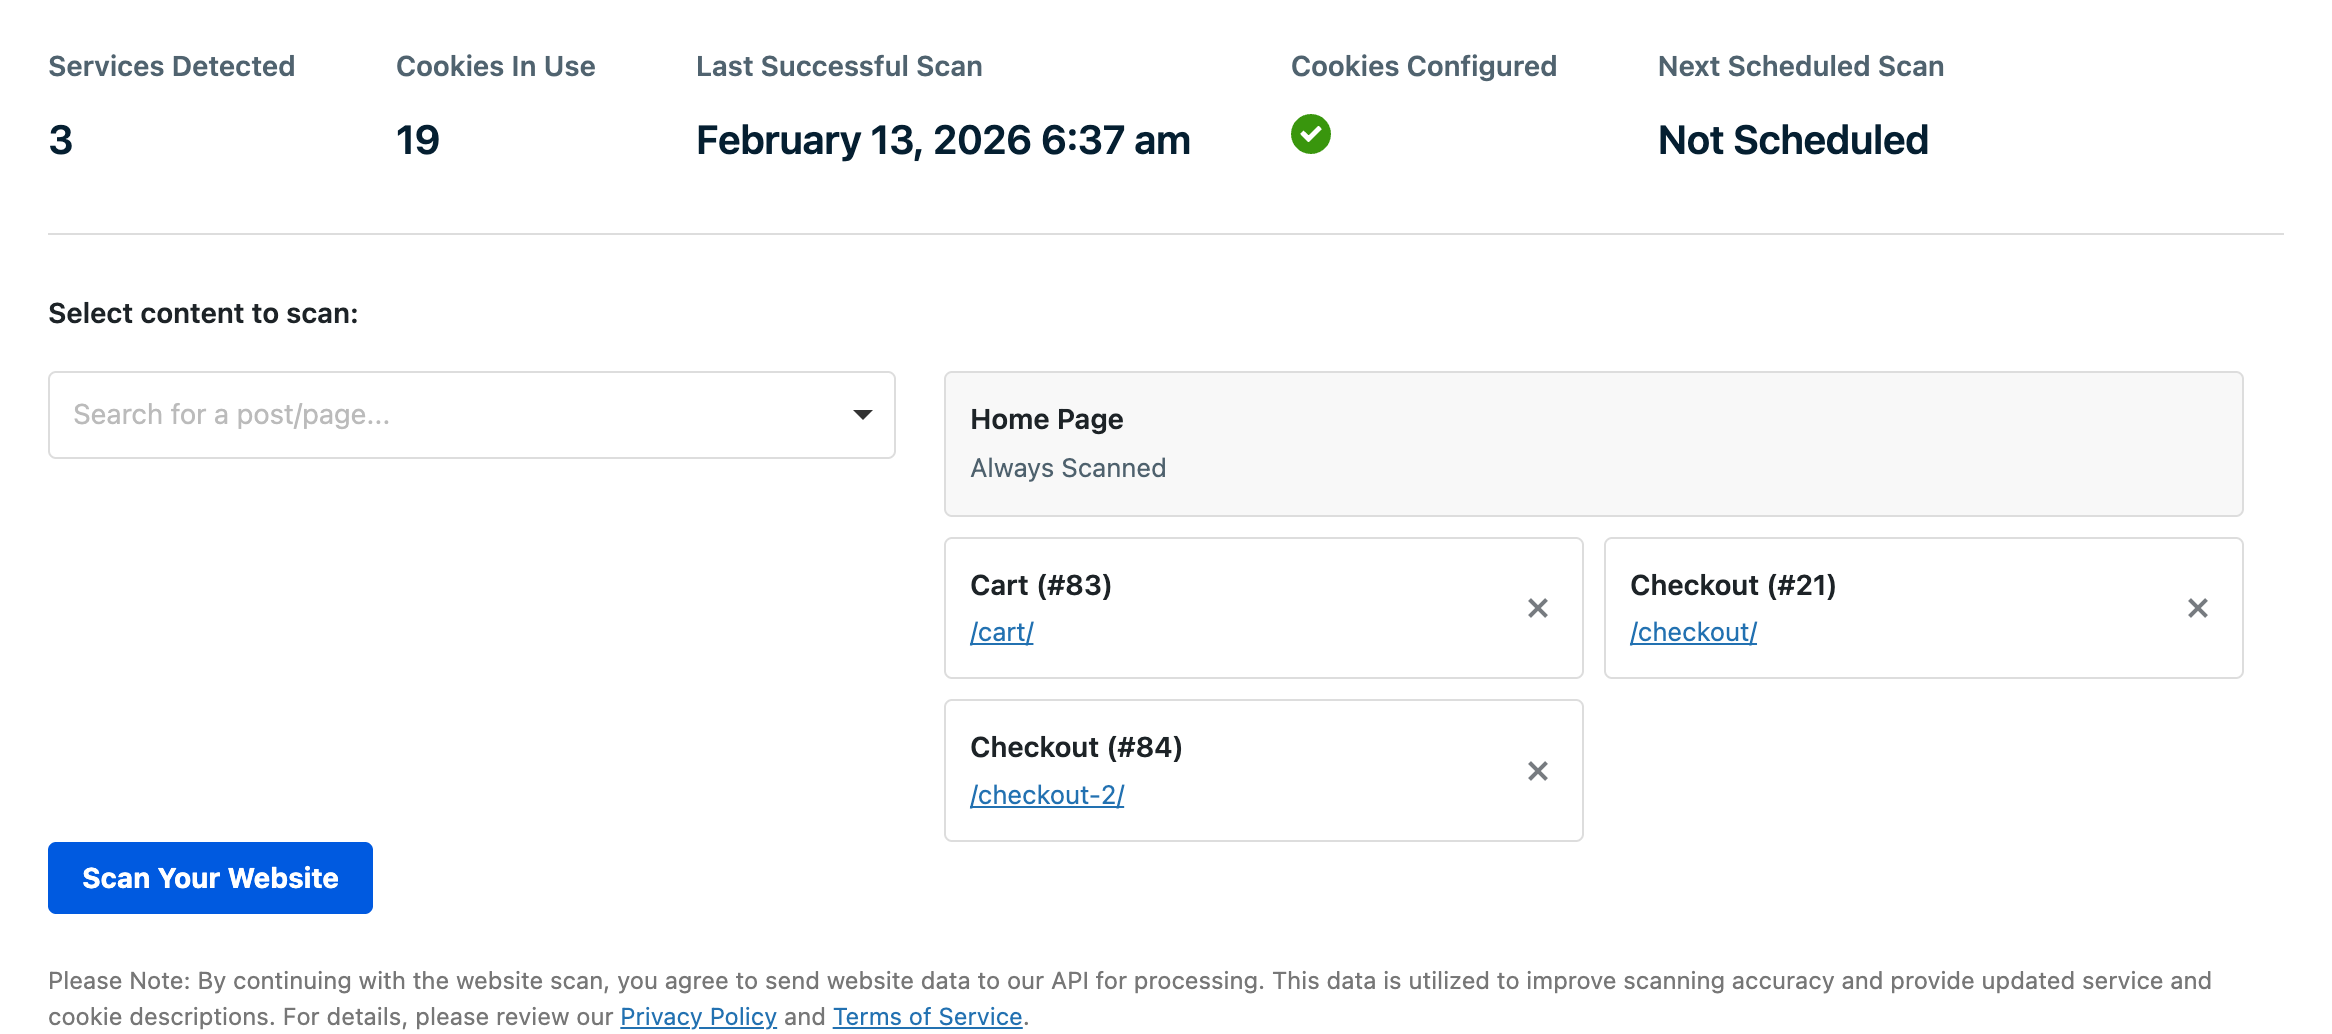
Task: Remove Cart (#83) from scan list
Action: [x=1537, y=608]
